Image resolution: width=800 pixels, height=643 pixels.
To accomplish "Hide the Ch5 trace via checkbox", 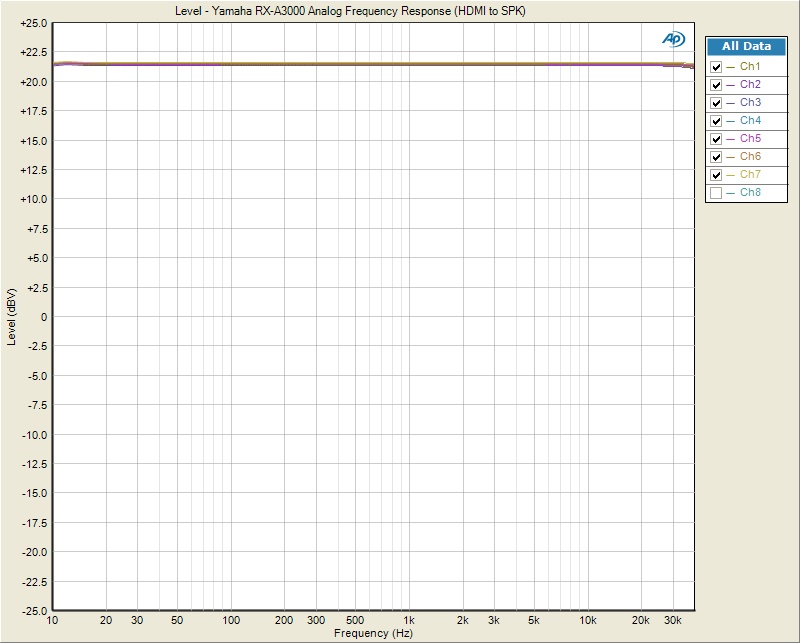I will point(716,139).
